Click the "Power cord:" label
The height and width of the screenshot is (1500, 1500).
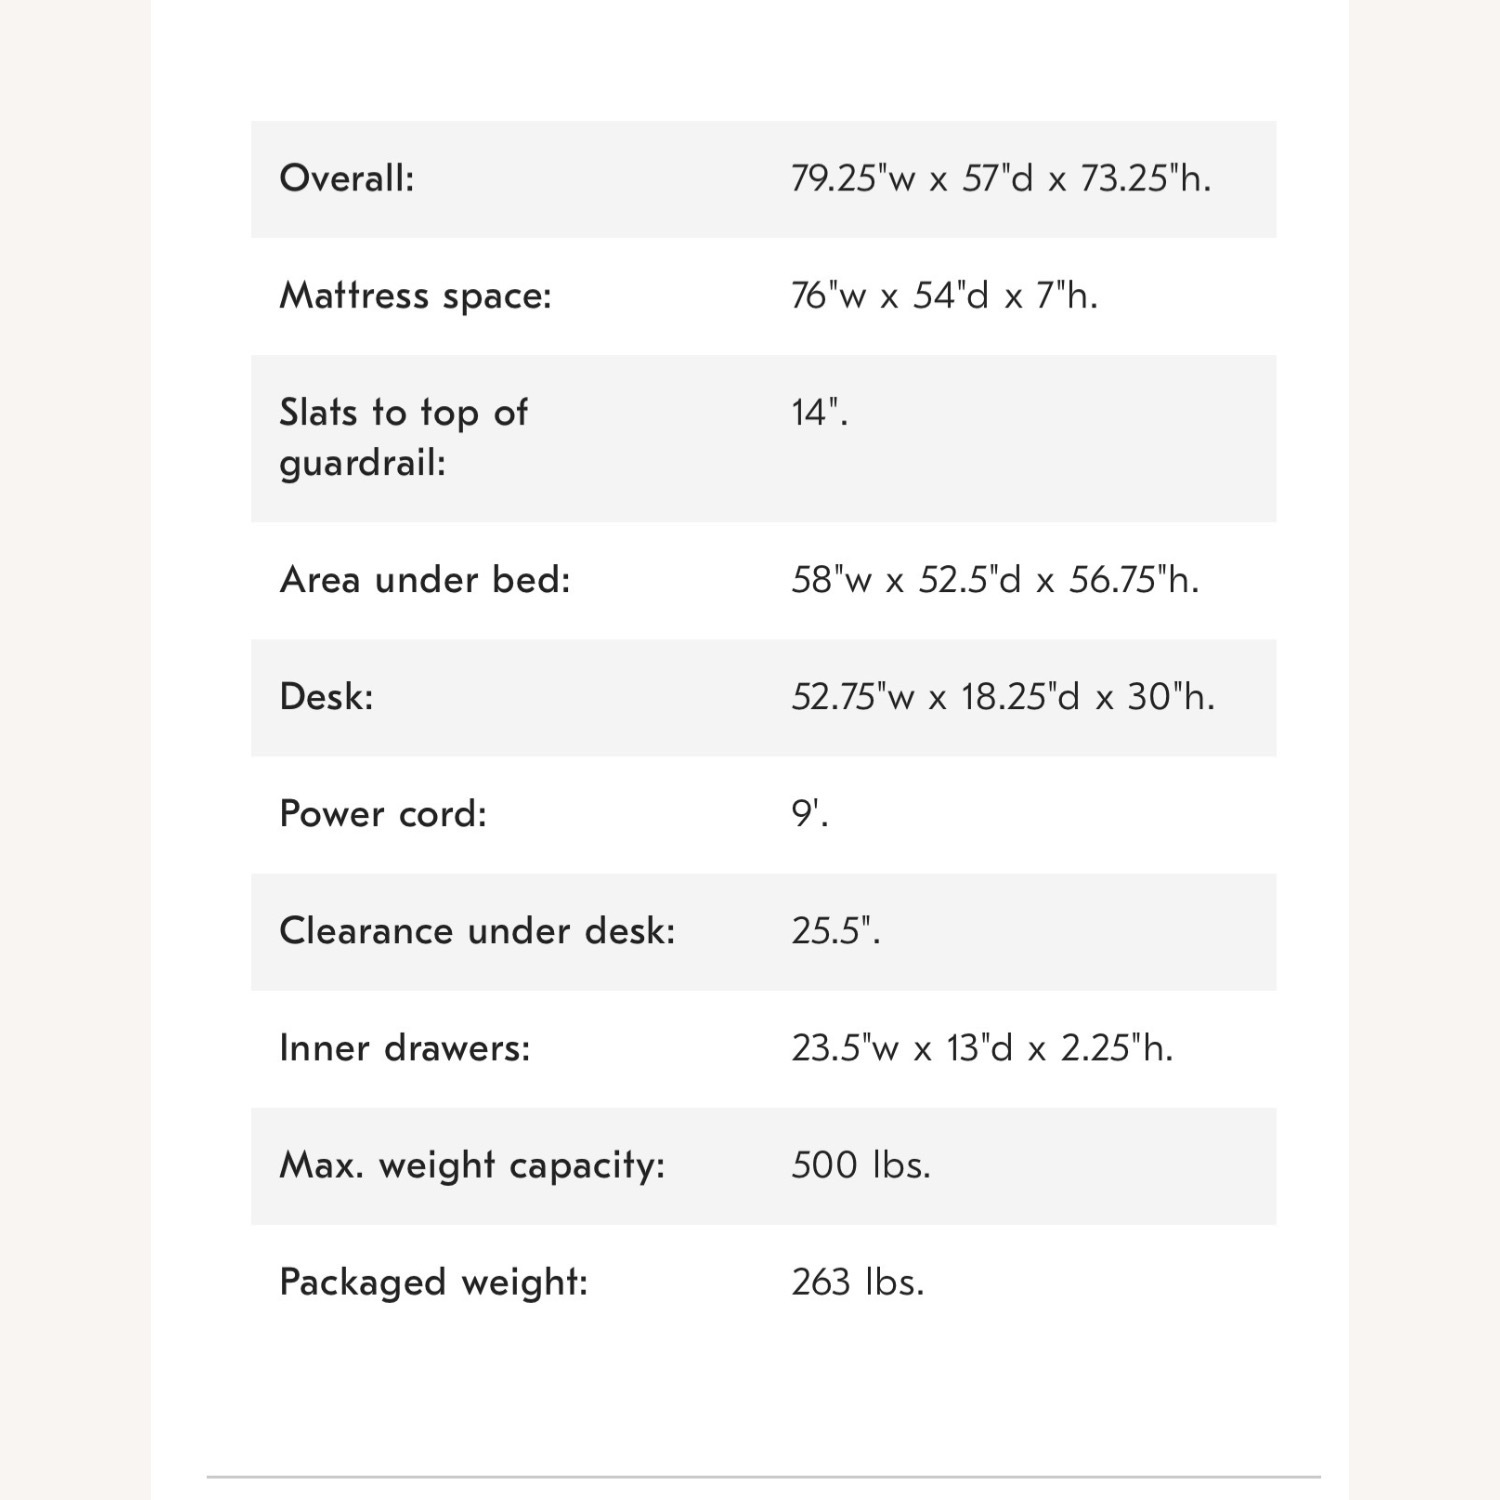(x=383, y=814)
